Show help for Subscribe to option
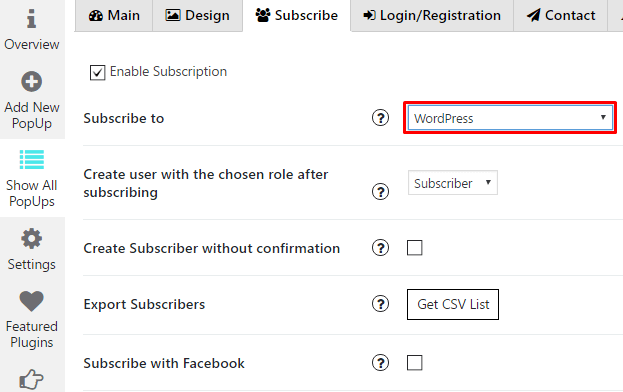The height and width of the screenshot is (392, 623). [380, 118]
